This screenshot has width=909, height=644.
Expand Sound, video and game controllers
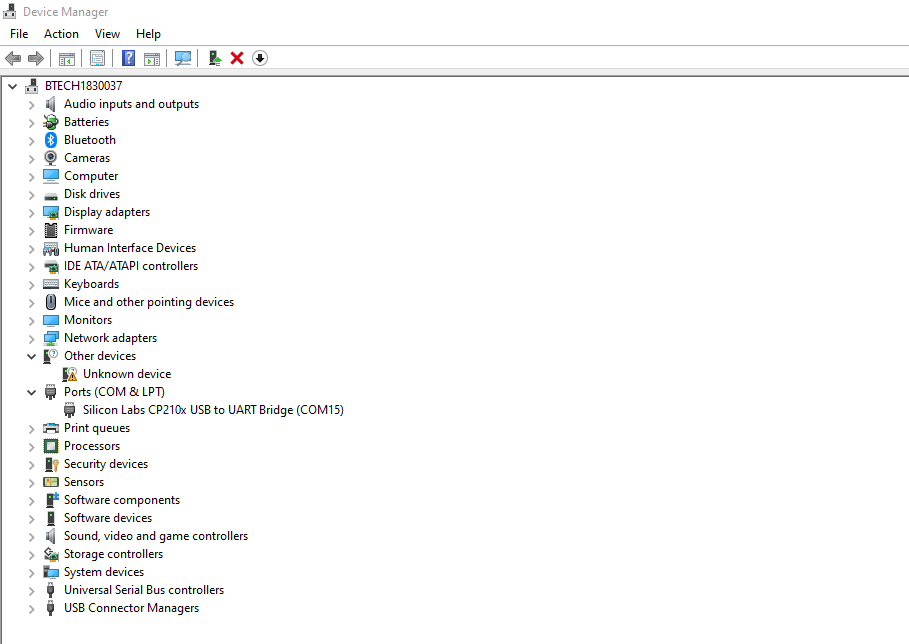tap(31, 537)
